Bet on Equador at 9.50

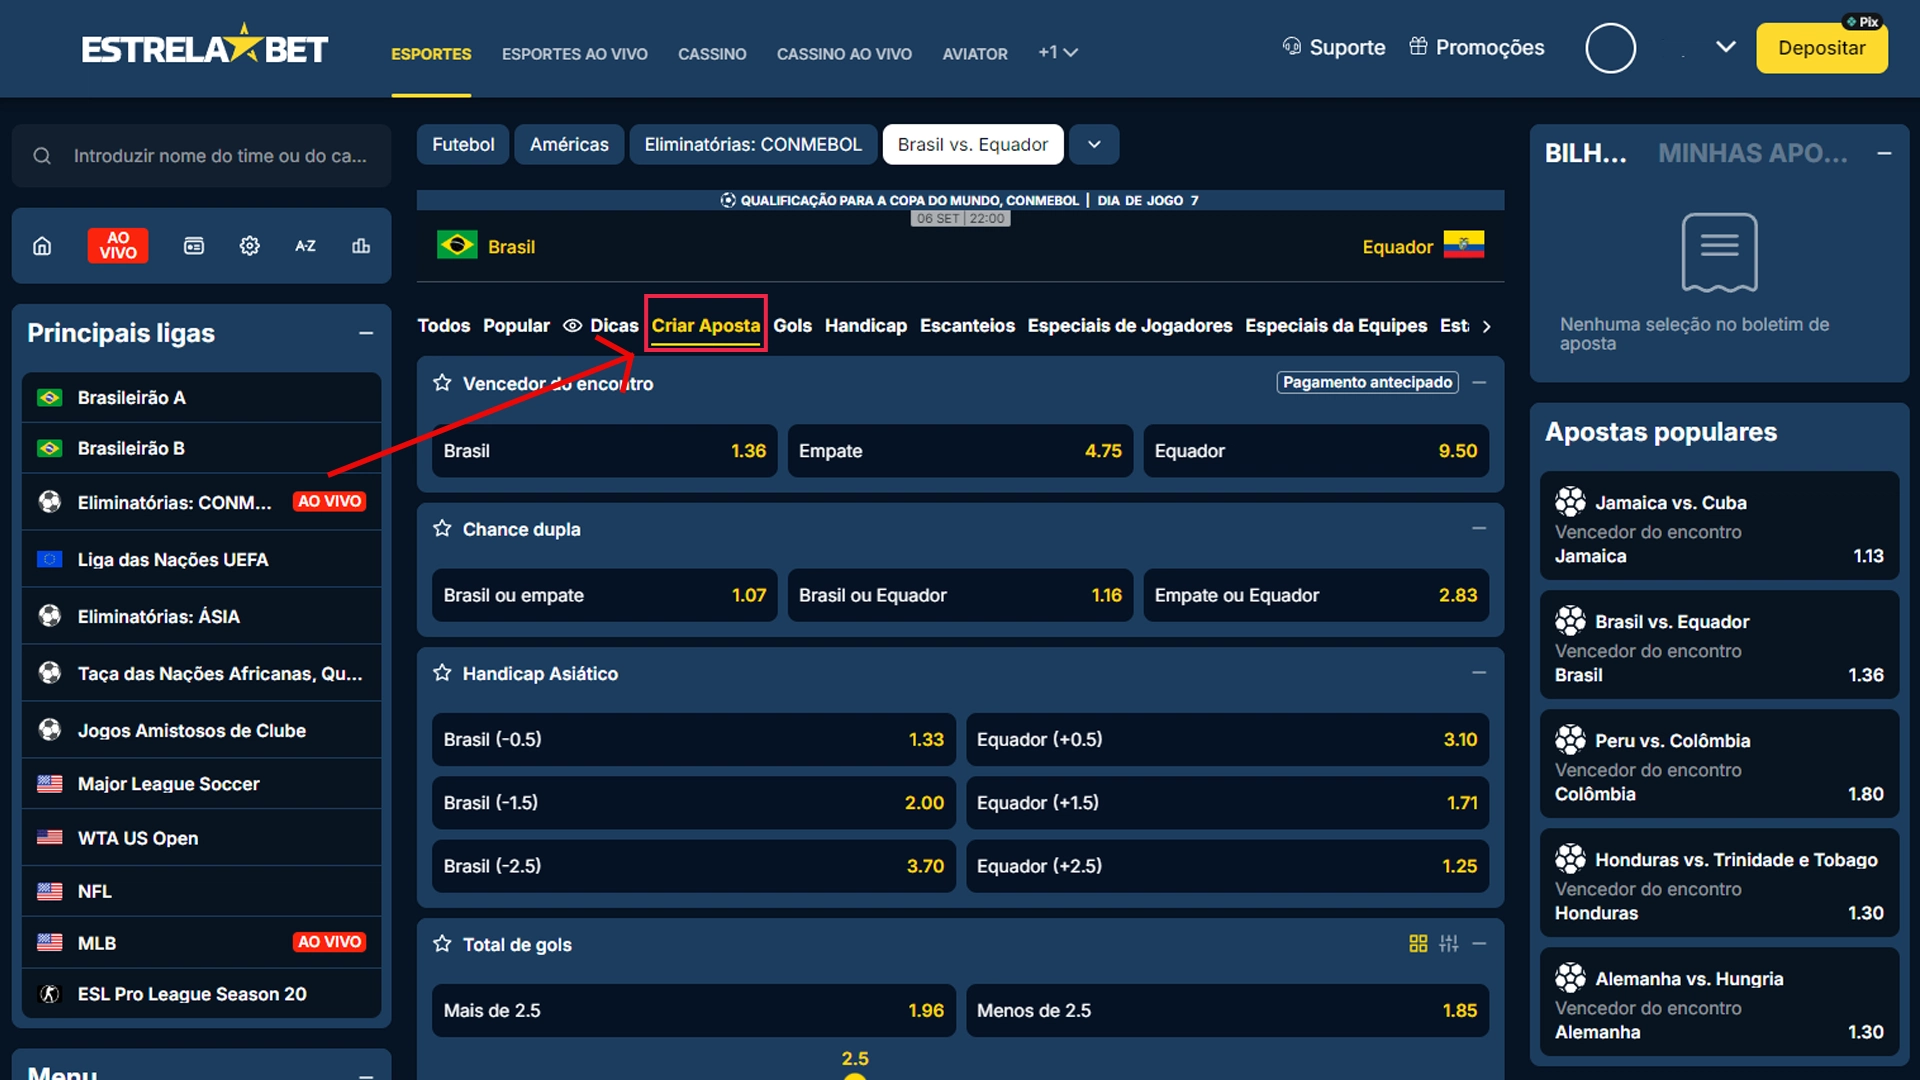pyautogui.click(x=1316, y=451)
